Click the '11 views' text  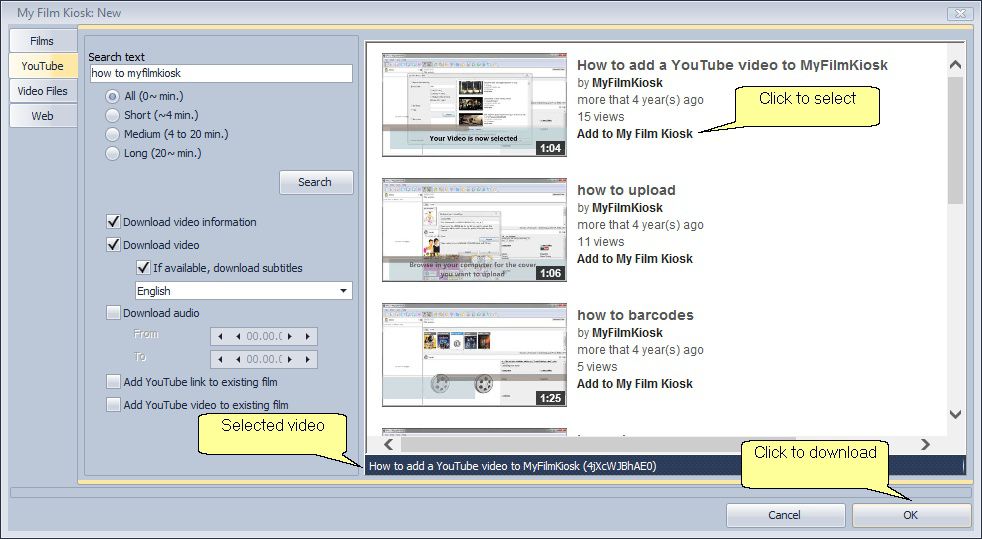601,242
